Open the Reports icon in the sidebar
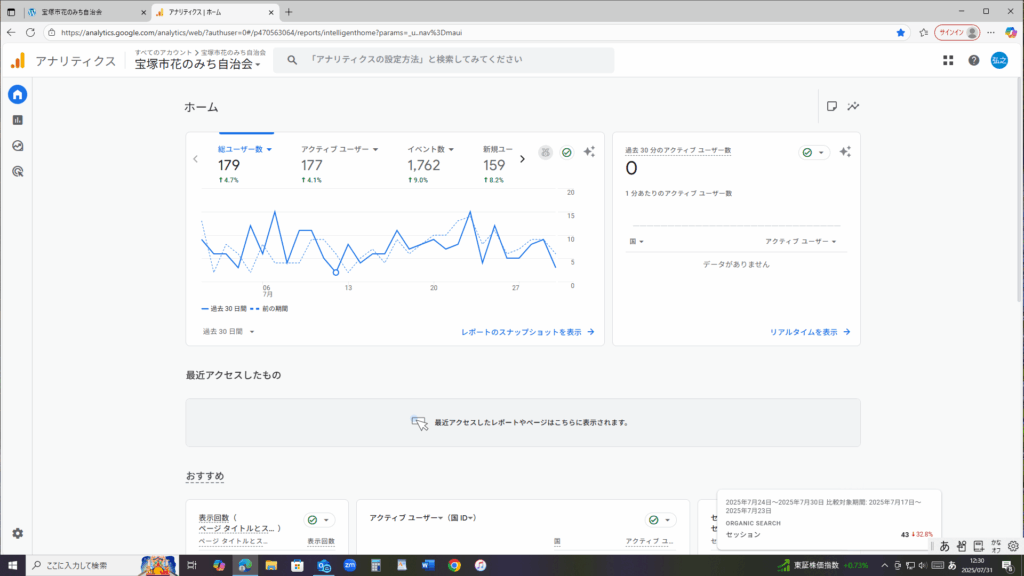The image size is (1024, 576). (x=18, y=120)
